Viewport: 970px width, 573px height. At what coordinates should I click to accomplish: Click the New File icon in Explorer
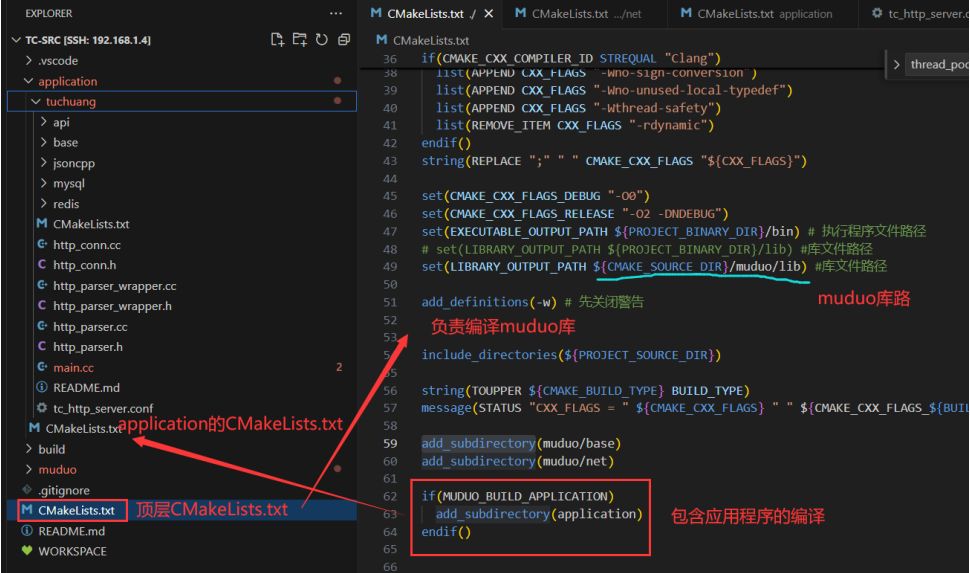pos(277,40)
